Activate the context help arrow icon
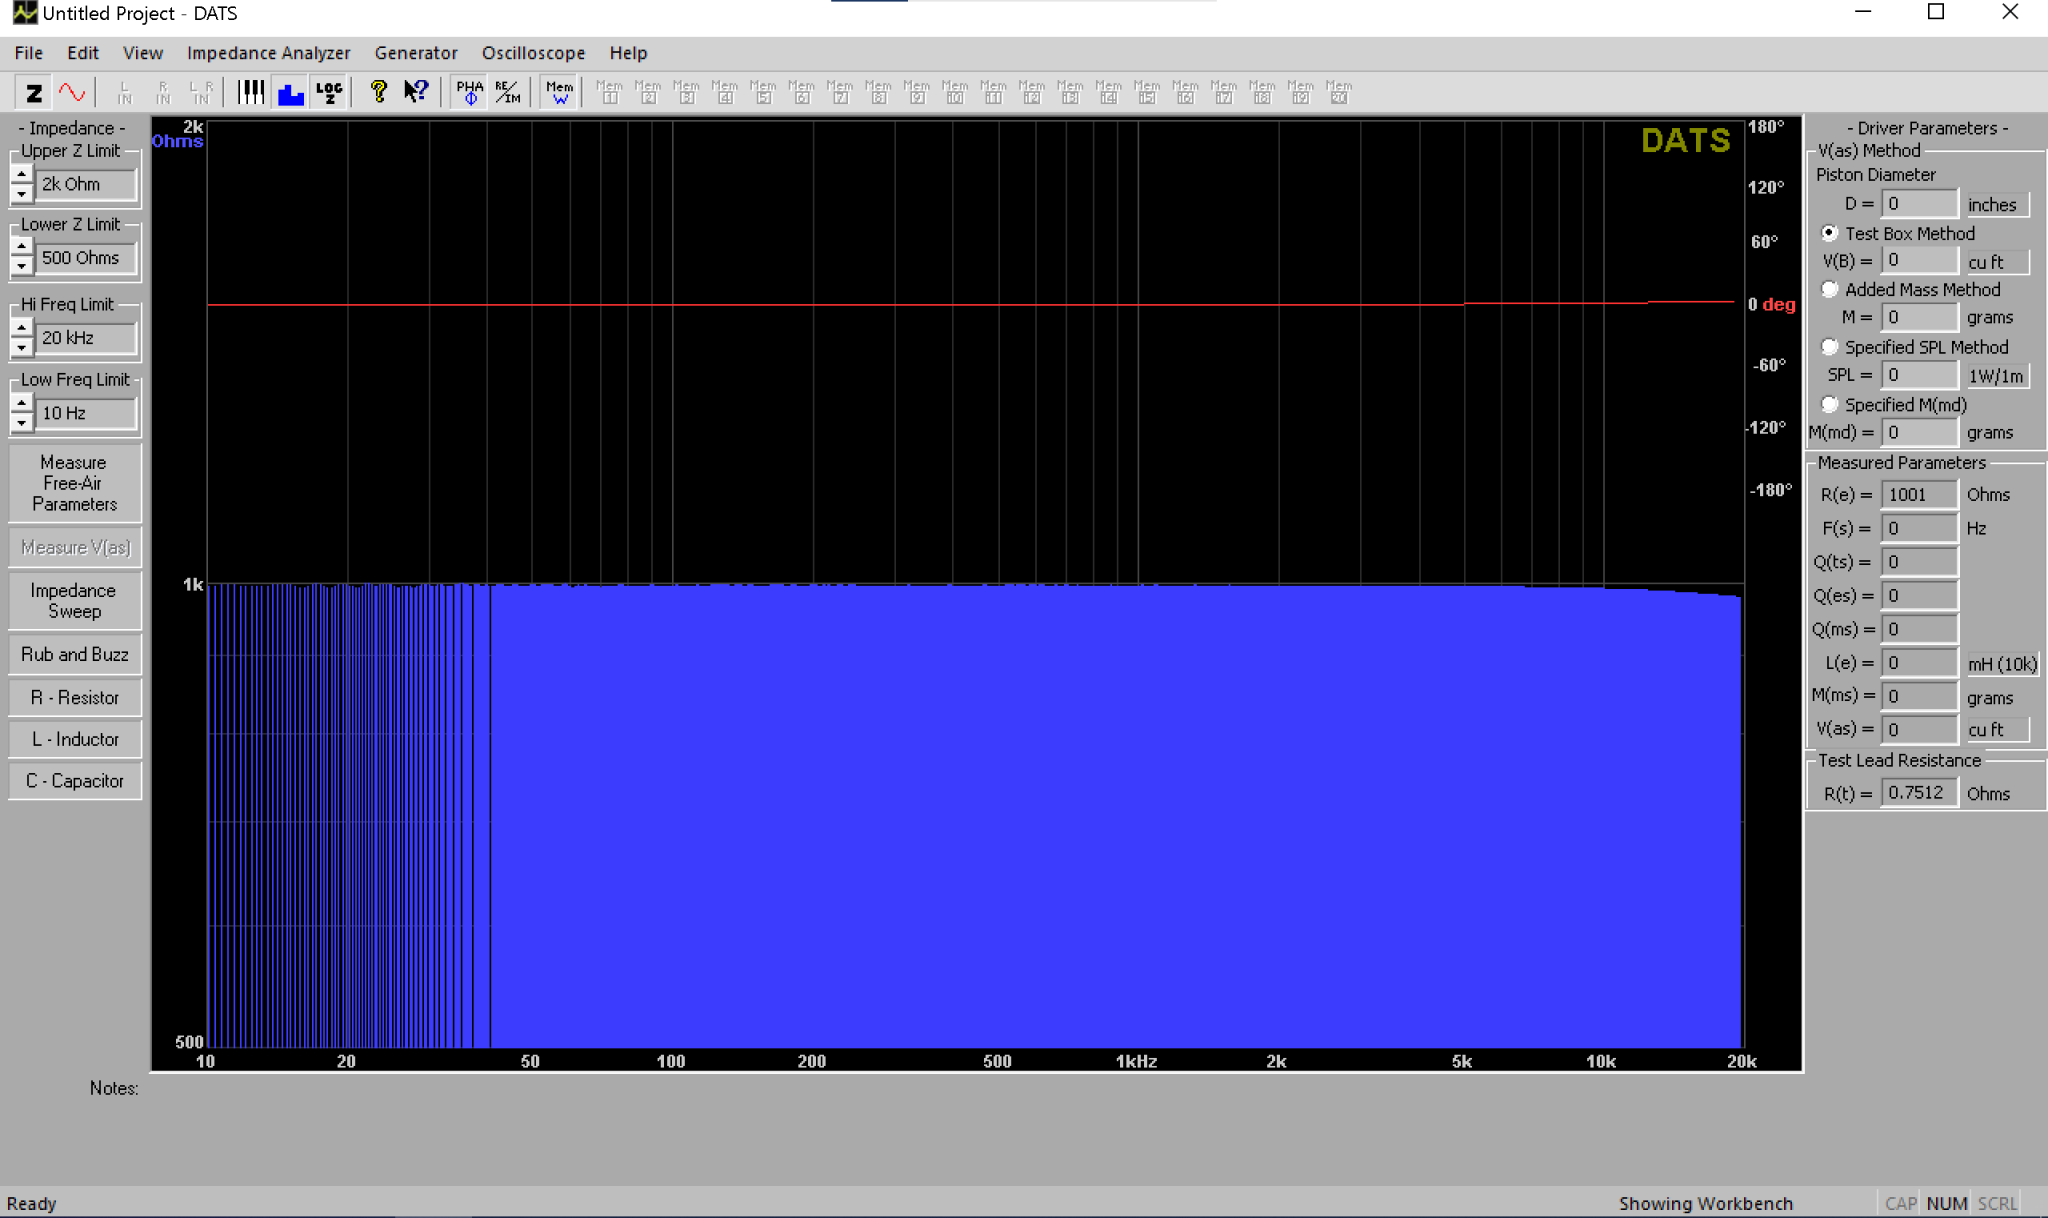 [x=416, y=93]
